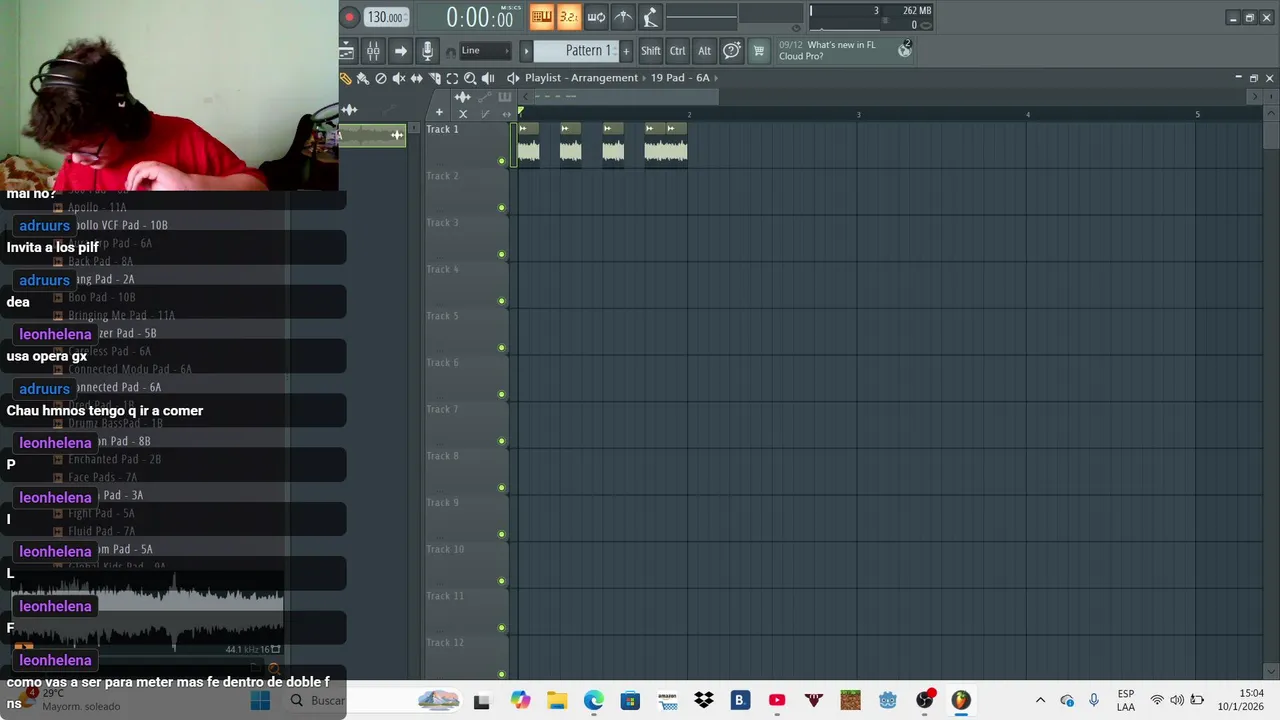Image resolution: width=1280 pixels, height=720 pixels.
Task: Click the figure-with-lamp icon in top toolbar
Action: click(x=650, y=17)
